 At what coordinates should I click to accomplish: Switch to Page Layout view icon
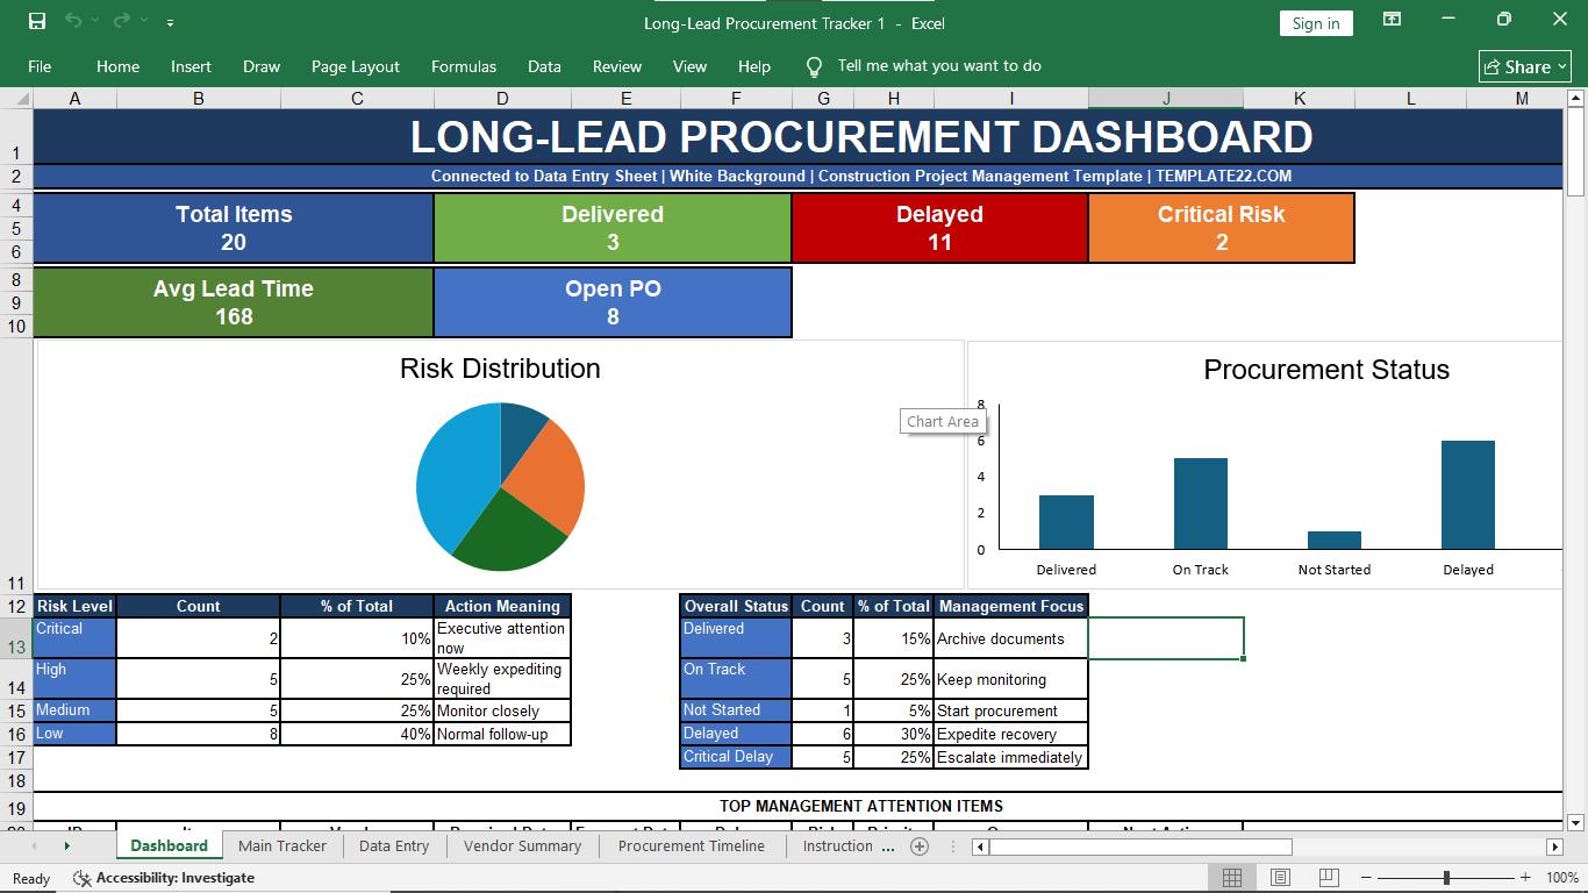pos(1280,878)
